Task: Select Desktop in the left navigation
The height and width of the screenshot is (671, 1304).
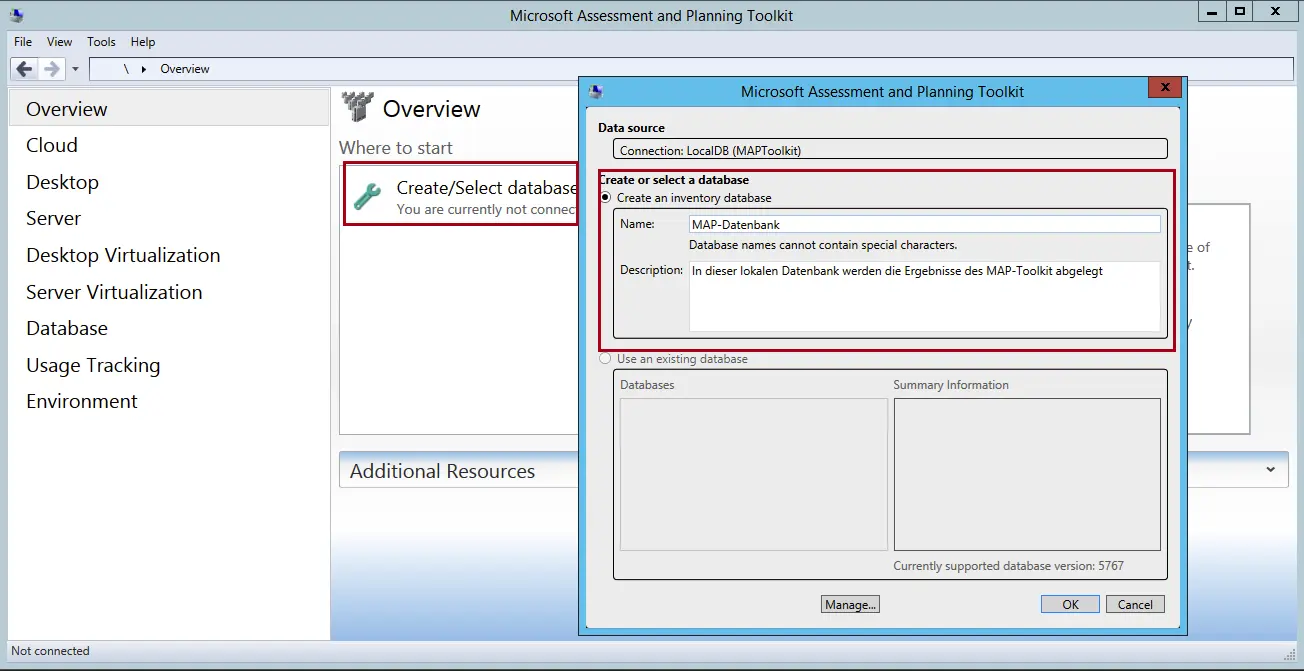Action: pos(62,182)
